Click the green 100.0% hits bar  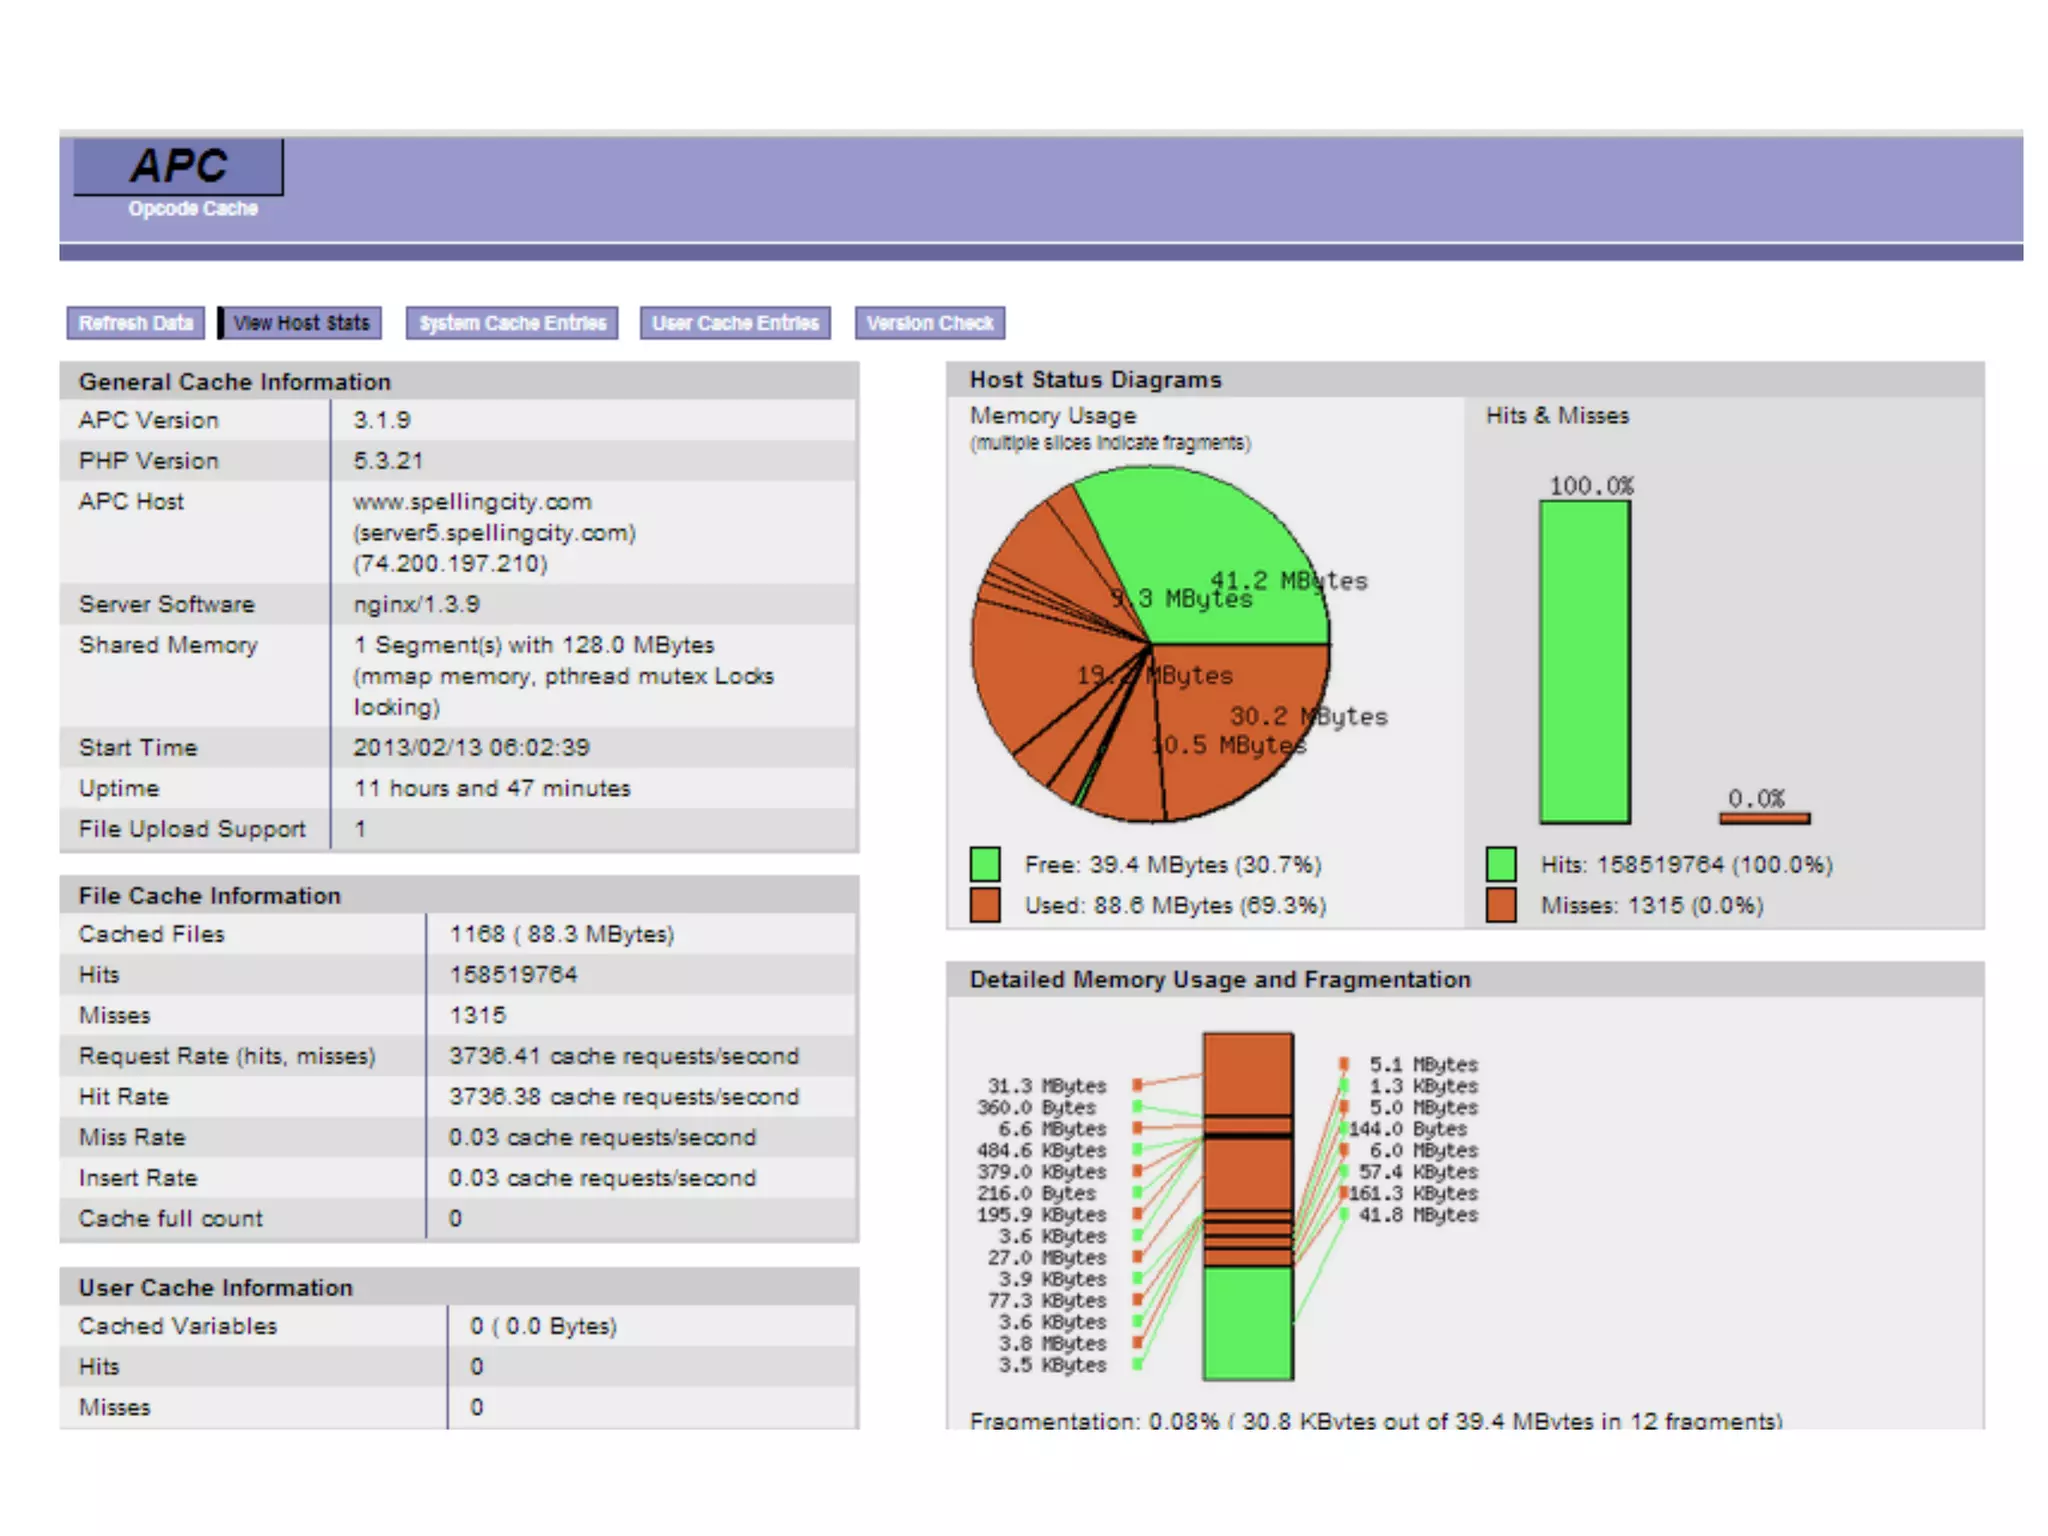coord(1585,662)
